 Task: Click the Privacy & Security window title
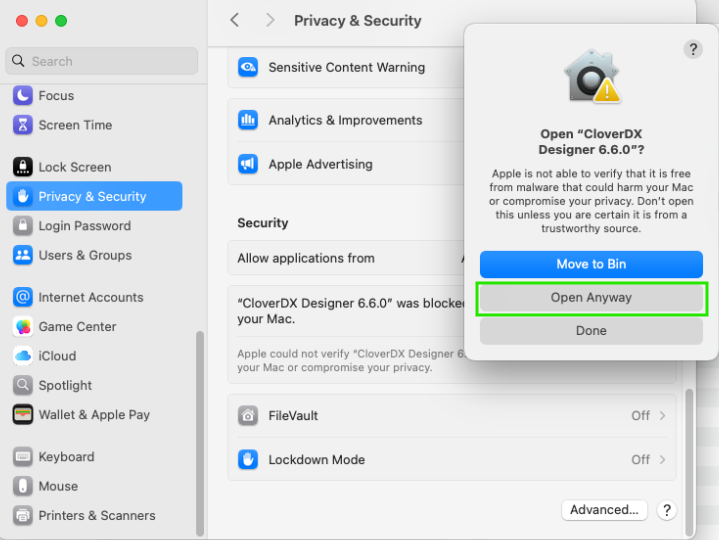(358, 20)
